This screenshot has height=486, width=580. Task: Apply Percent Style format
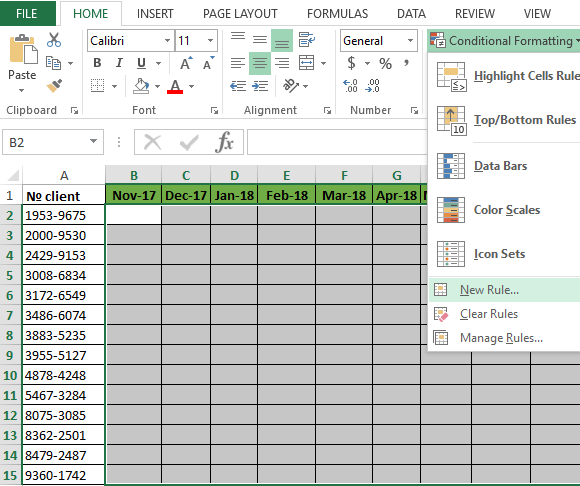coord(385,64)
